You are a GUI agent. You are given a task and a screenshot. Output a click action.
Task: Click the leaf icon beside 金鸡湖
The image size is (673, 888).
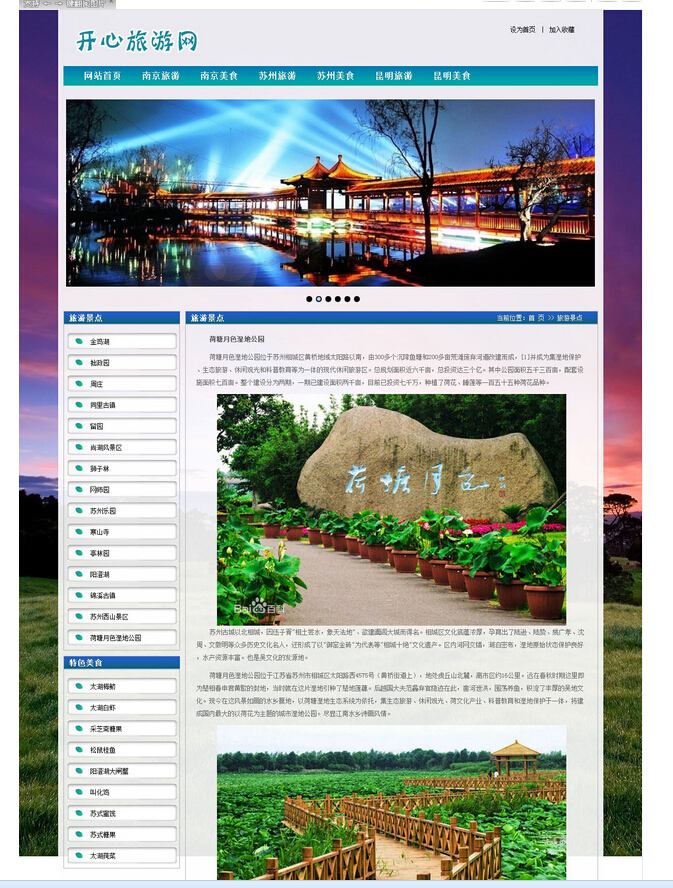pos(78,342)
